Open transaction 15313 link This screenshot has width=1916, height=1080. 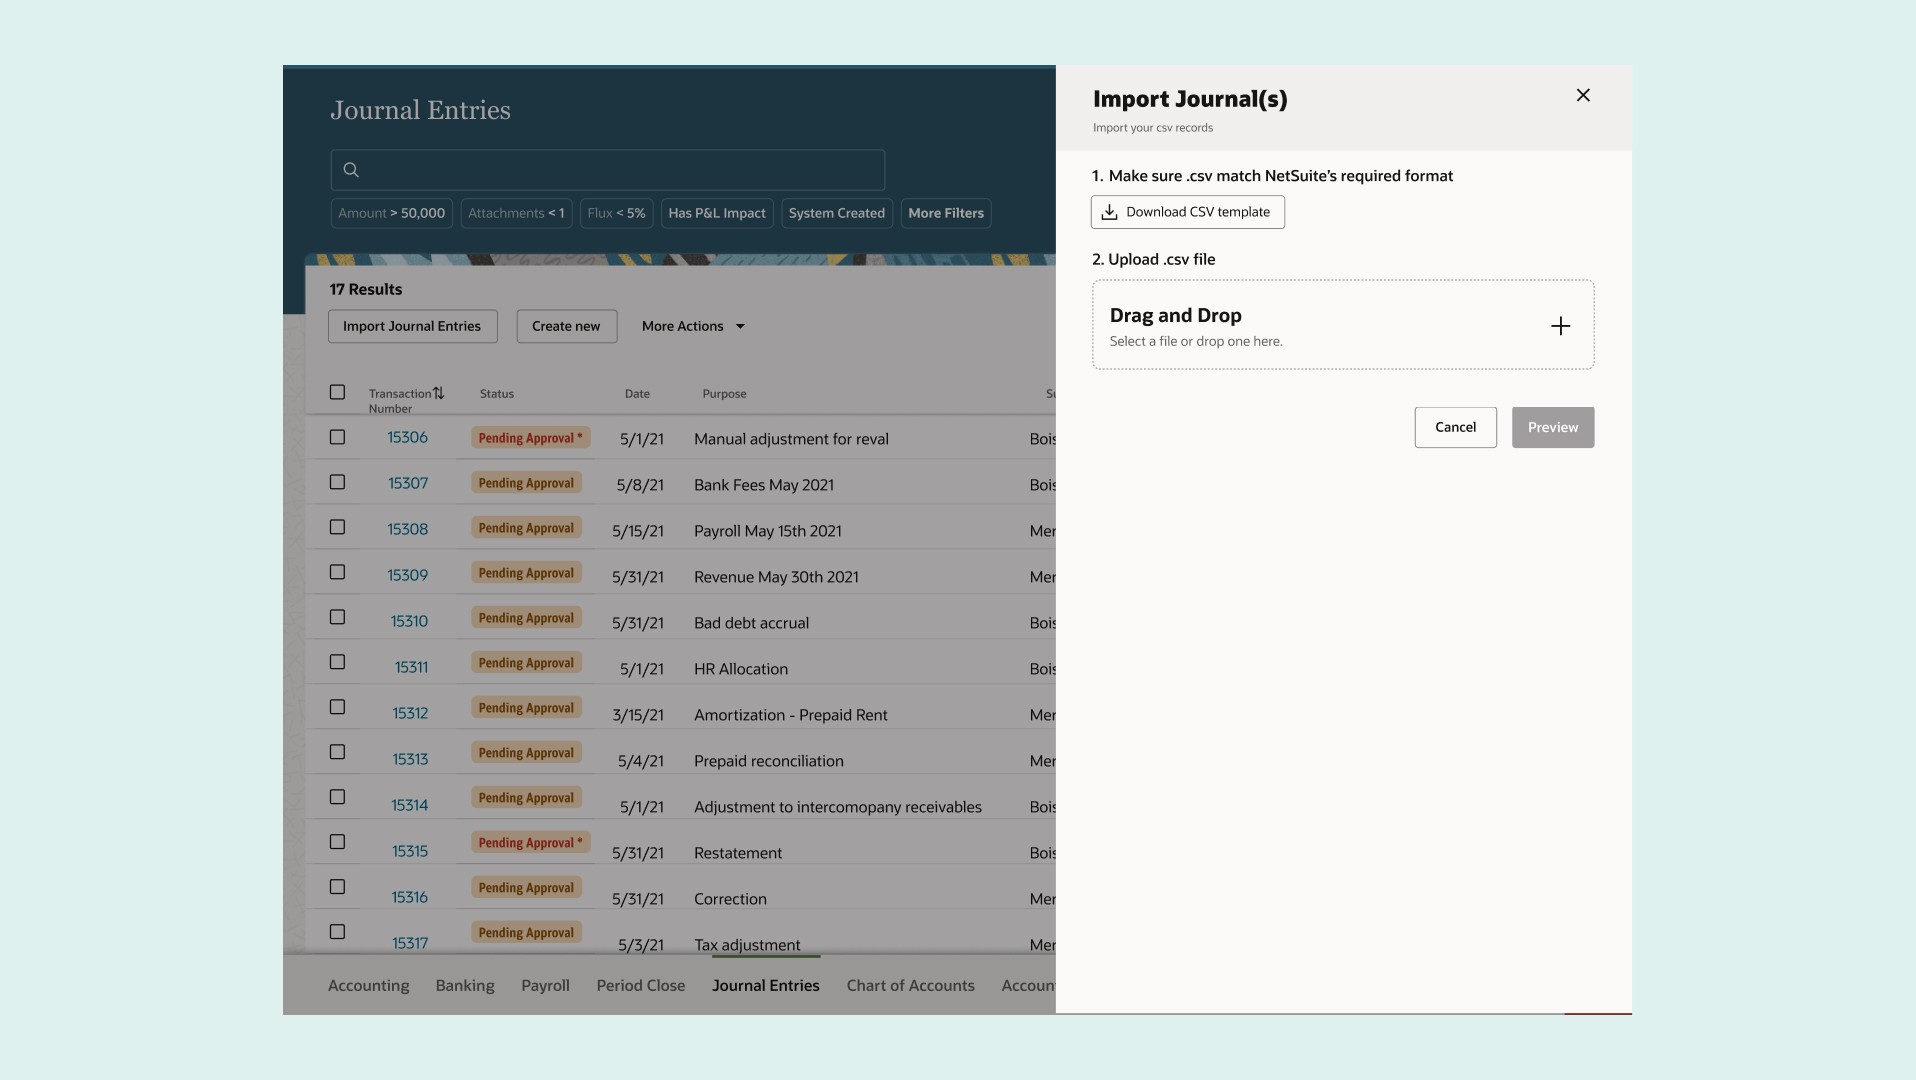coord(410,759)
